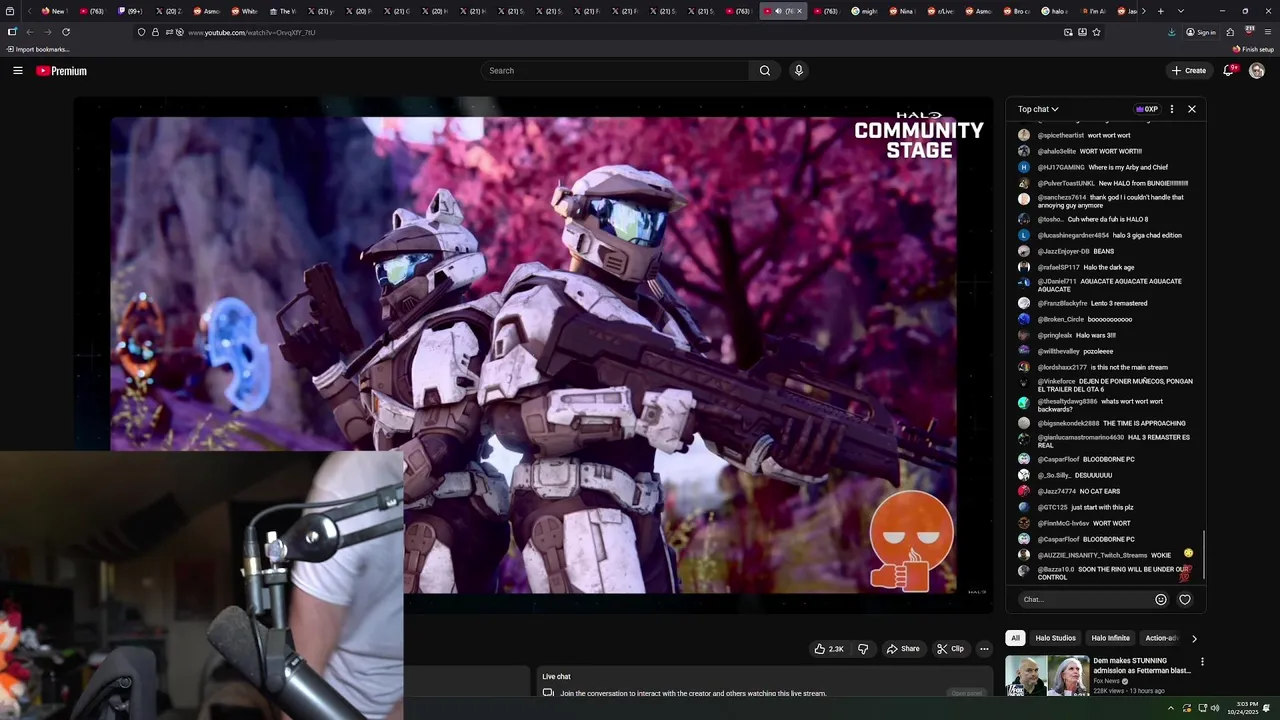Click the YouTube search magnifier button
Viewport: 1280px width, 720px height.
pyautogui.click(x=765, y=71)
